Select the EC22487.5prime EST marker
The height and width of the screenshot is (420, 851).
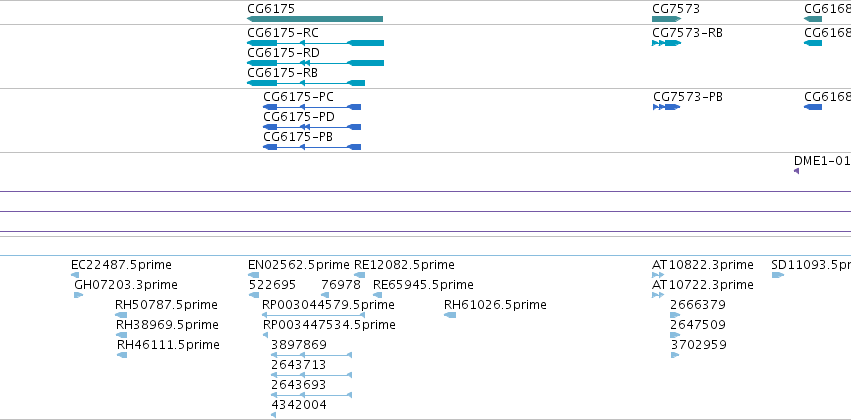tap(75, 275)
